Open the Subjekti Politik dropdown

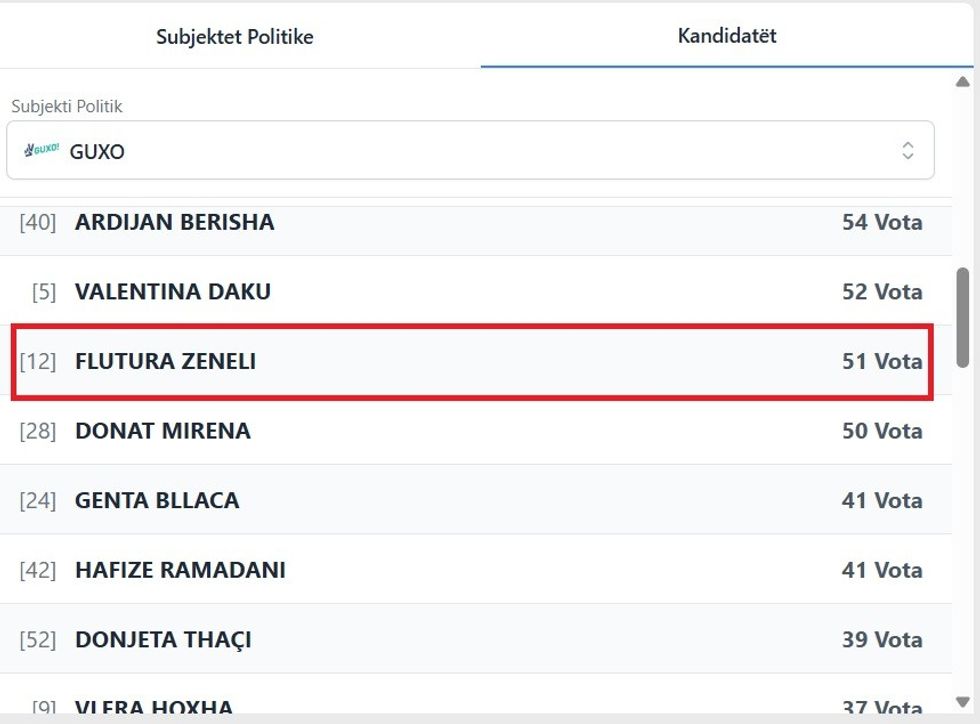pos(470,151)
